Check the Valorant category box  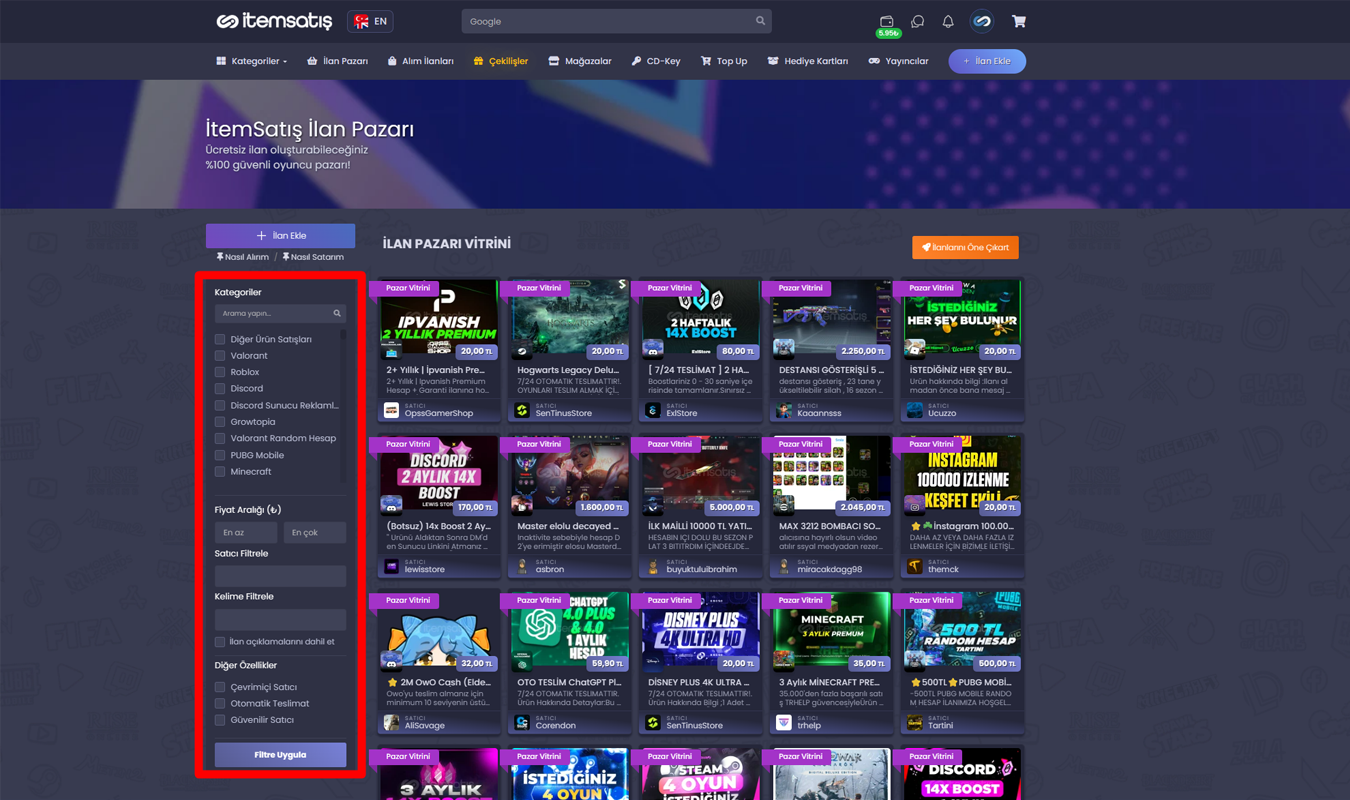[x=220, y=356]
